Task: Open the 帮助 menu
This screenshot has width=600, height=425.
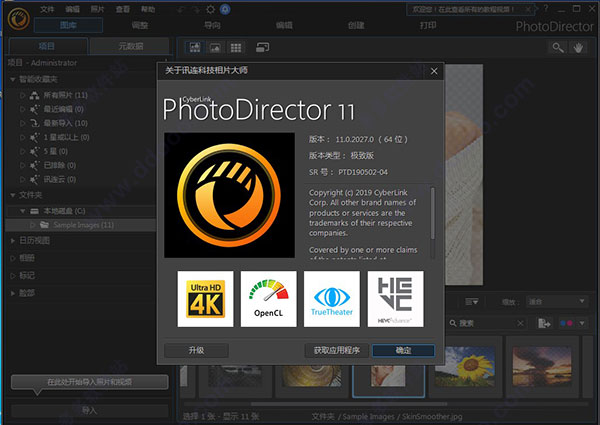Action: [148, 9]
